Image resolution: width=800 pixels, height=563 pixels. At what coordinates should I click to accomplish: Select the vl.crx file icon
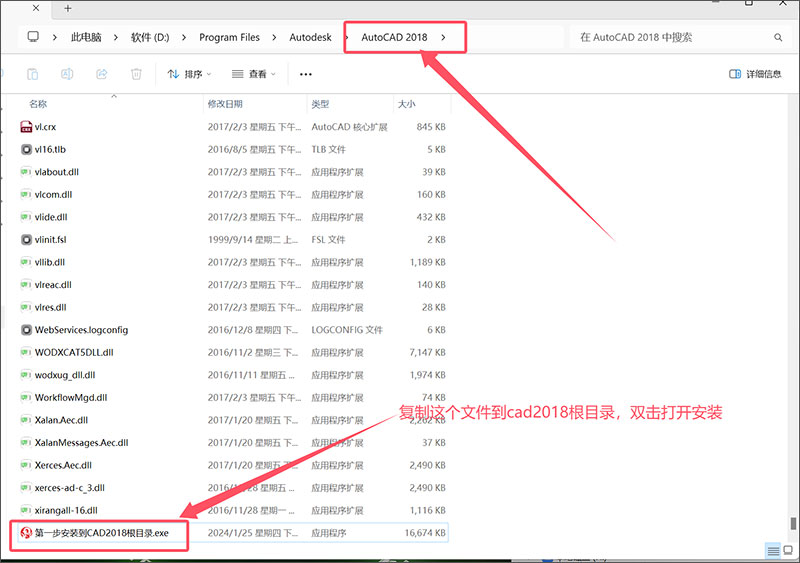click(26, 127)
